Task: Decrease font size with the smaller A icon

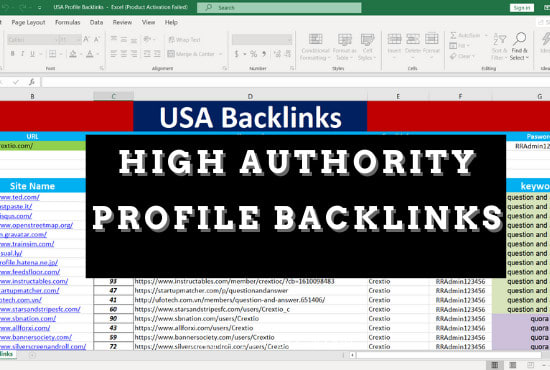Action: [97, 39]
